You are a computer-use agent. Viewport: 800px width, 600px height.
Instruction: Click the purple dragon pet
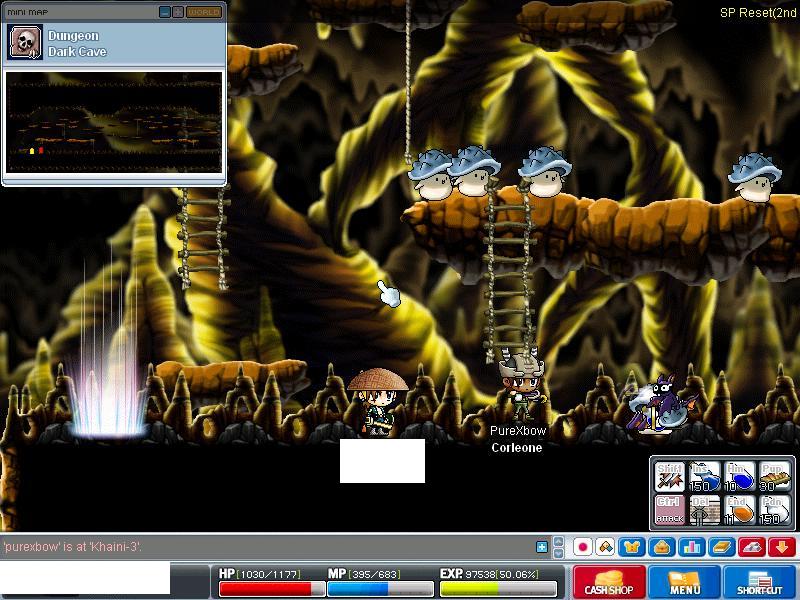tap(661, 405)
